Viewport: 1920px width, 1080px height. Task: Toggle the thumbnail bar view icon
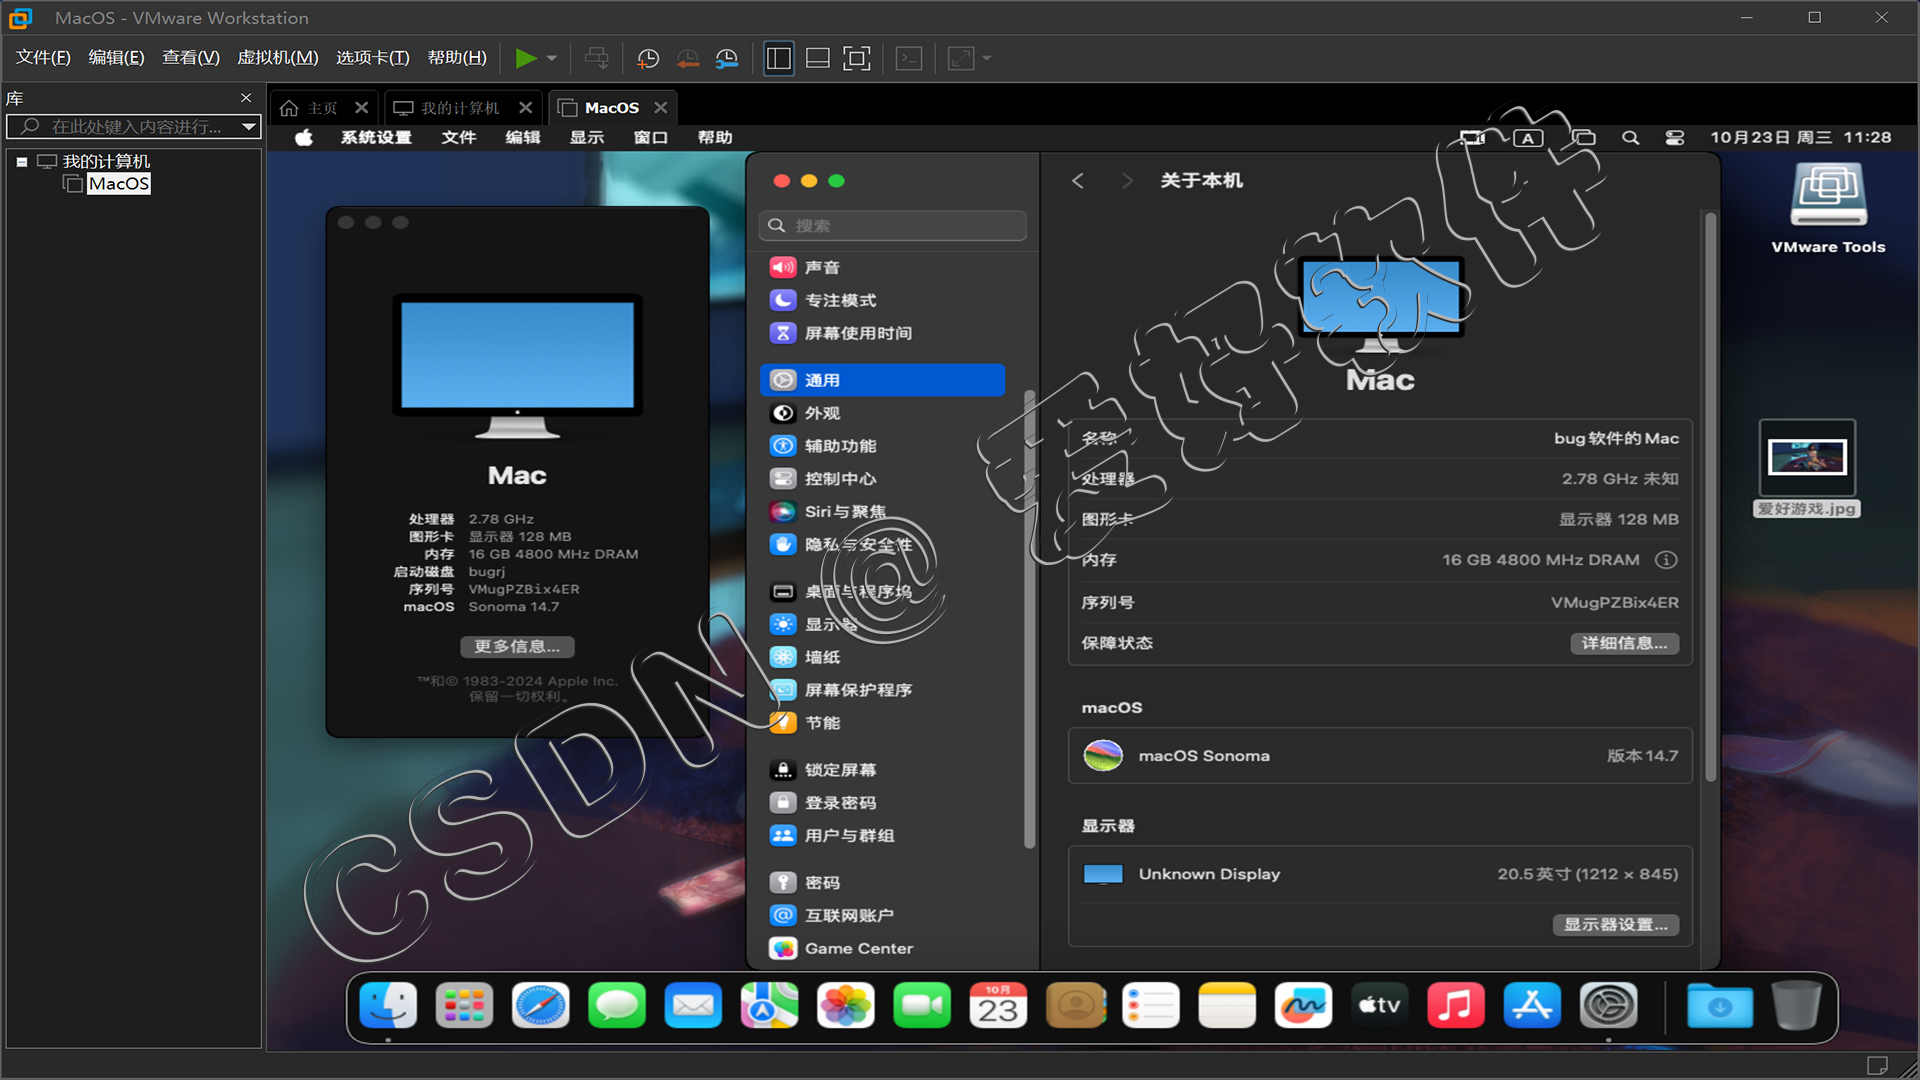[817, 58]
